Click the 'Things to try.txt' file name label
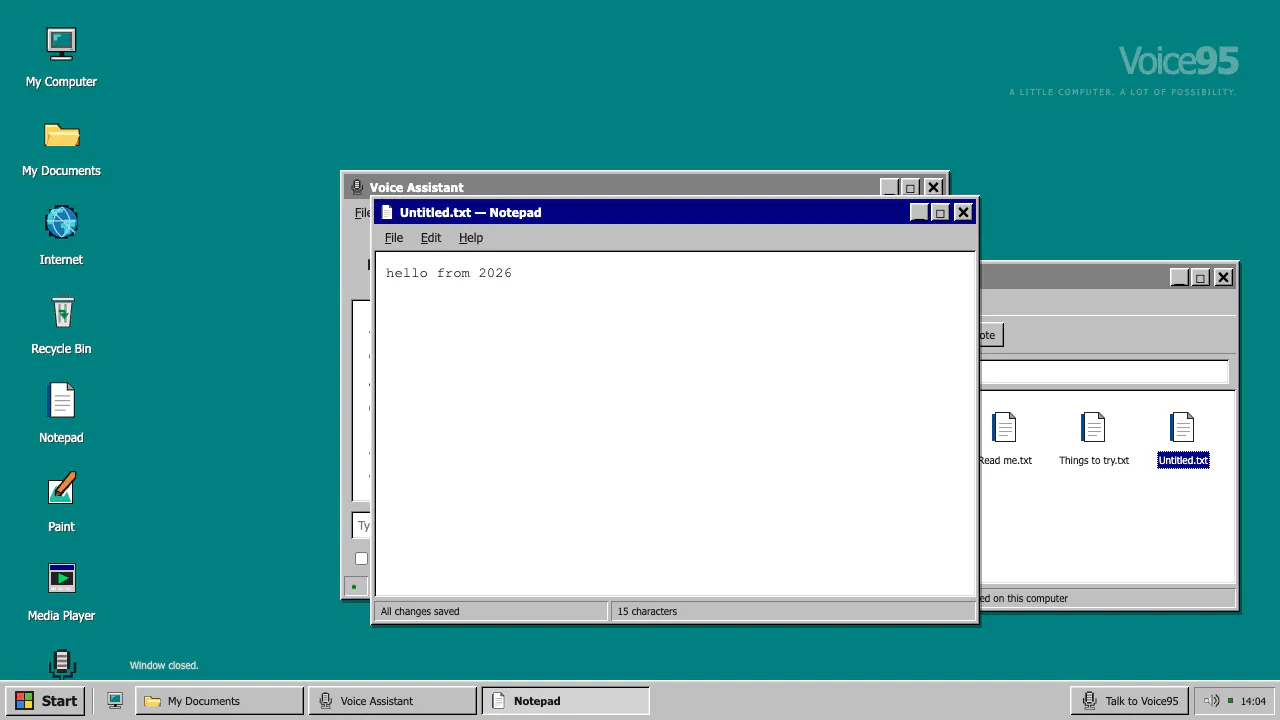 point(1094,460)
